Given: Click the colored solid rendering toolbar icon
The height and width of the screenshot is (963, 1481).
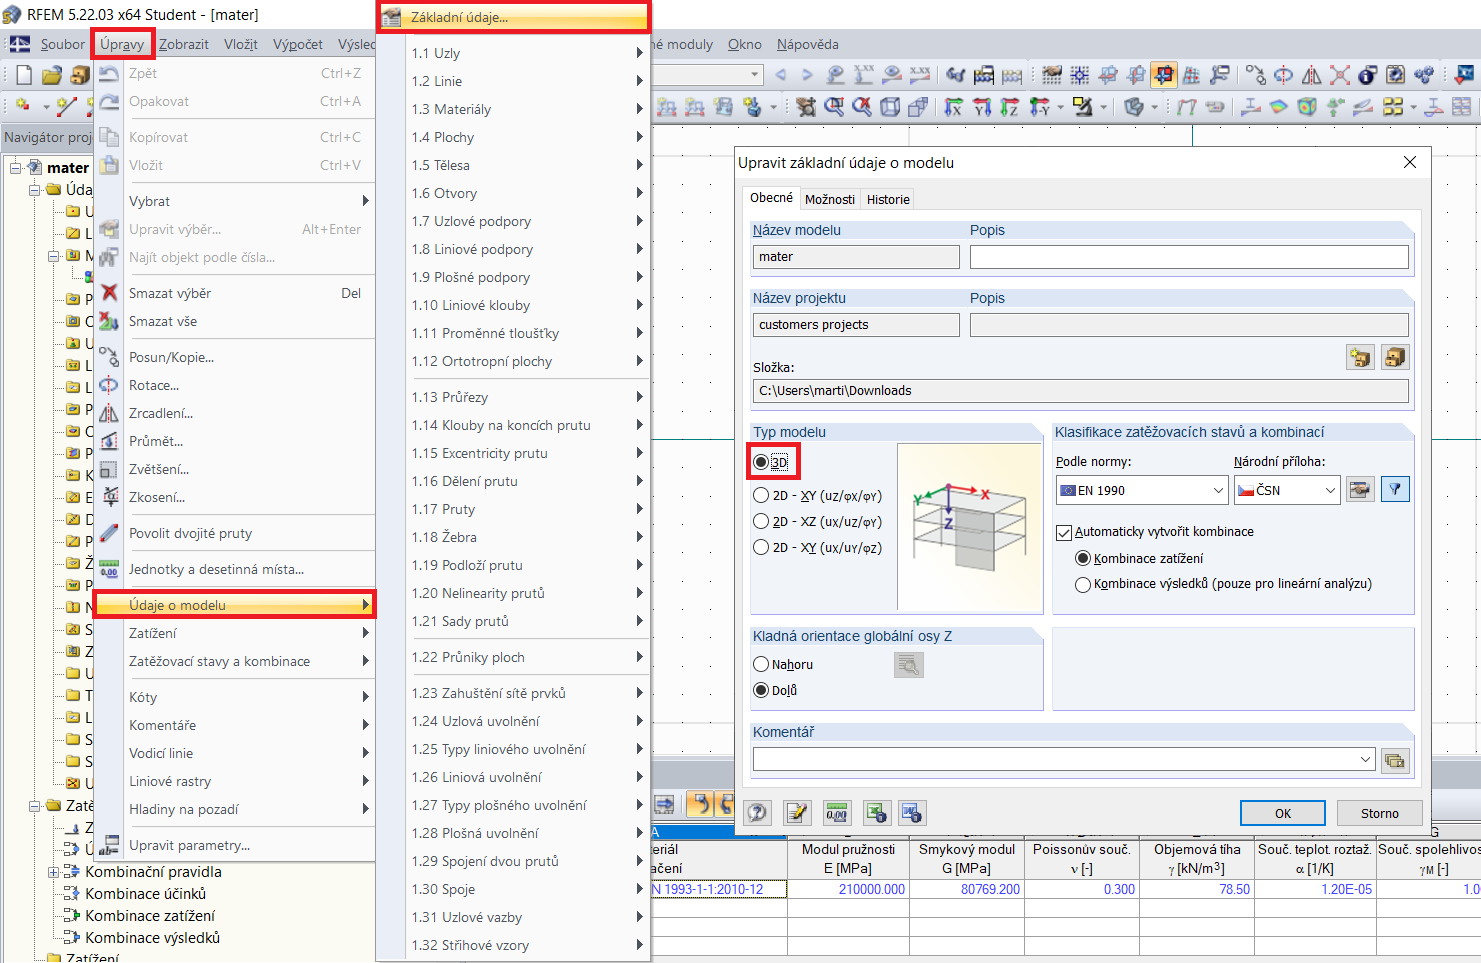Looking at the screenshot, I should click(x=1306, y=106).
